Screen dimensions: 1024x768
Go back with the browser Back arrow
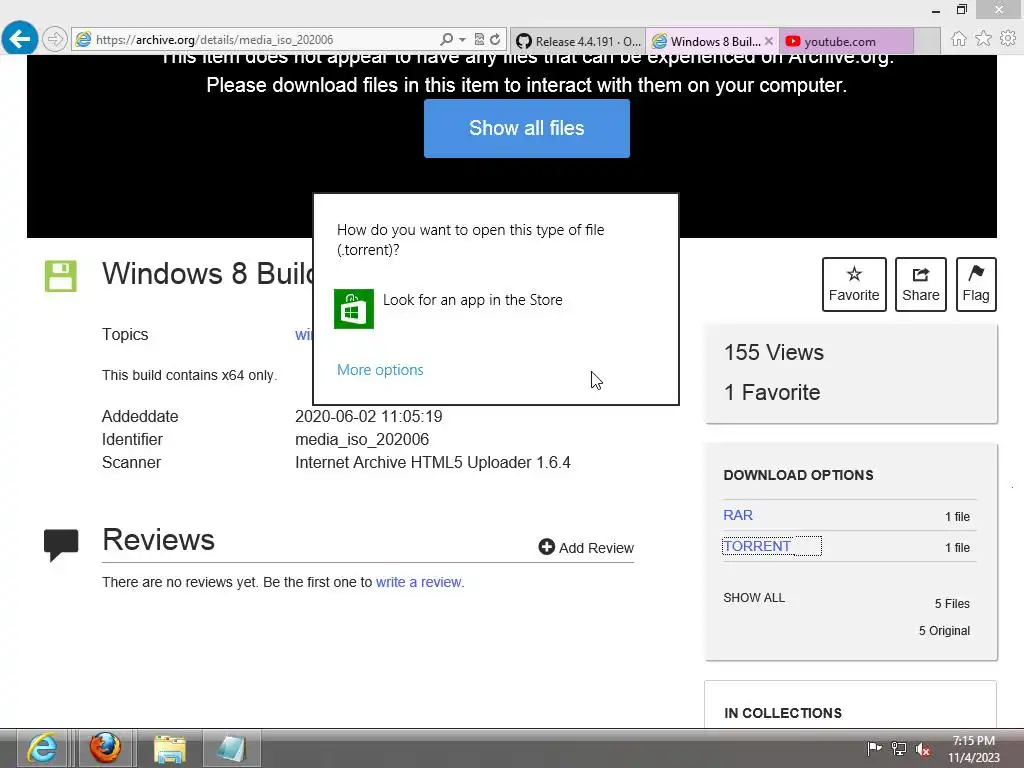20,39
